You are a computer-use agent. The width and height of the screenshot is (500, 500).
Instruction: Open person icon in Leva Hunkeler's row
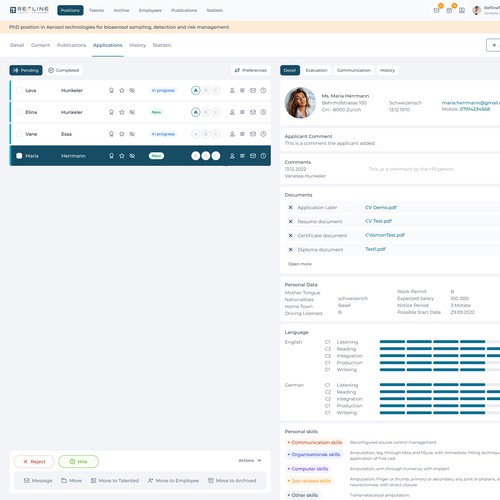(x=232, y=90)
